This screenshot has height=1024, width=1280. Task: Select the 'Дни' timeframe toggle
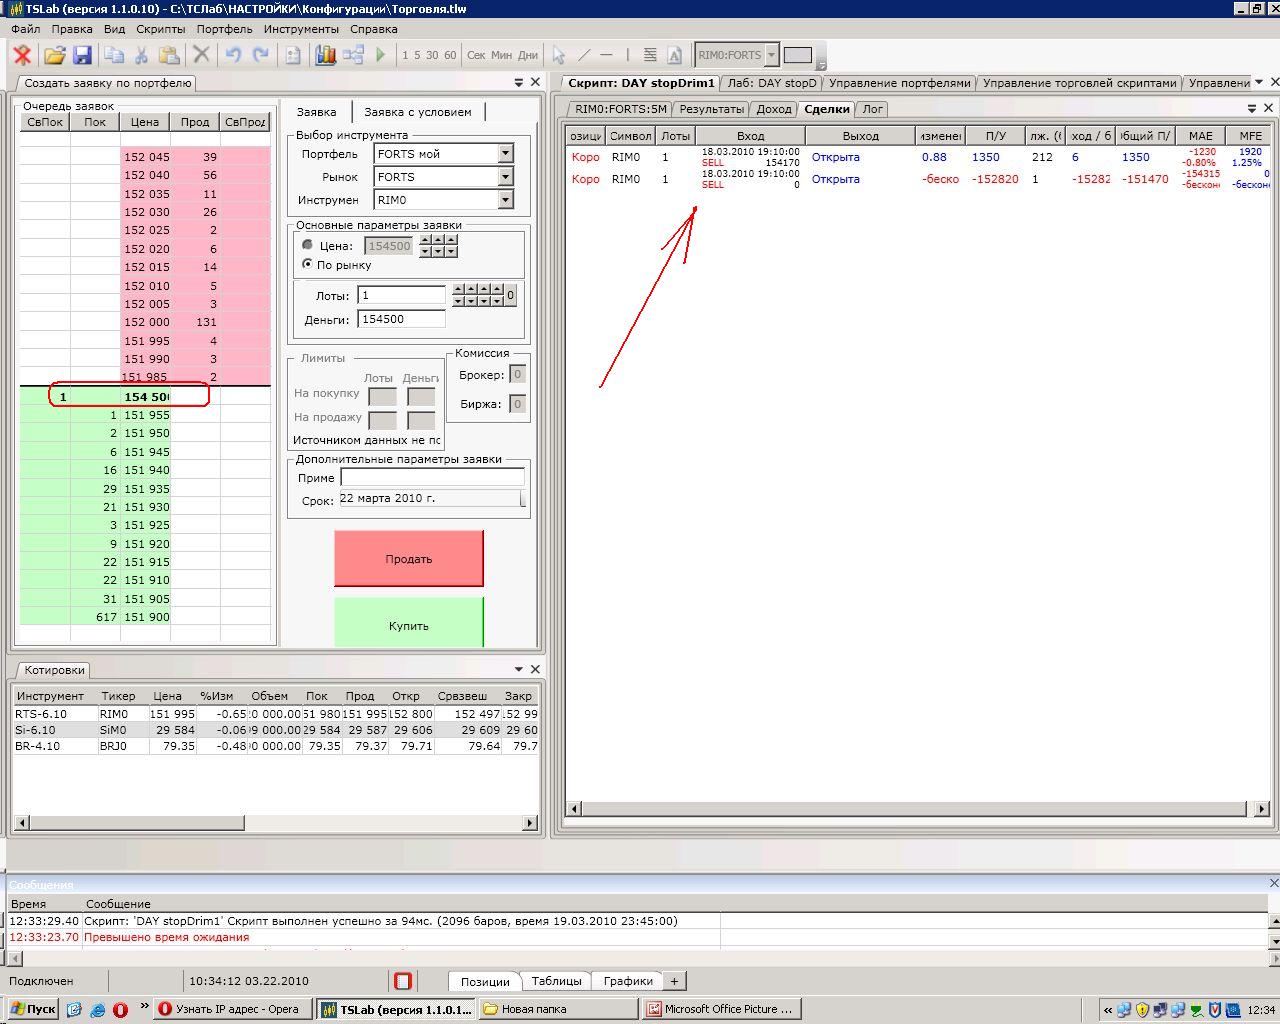[528, 55]
